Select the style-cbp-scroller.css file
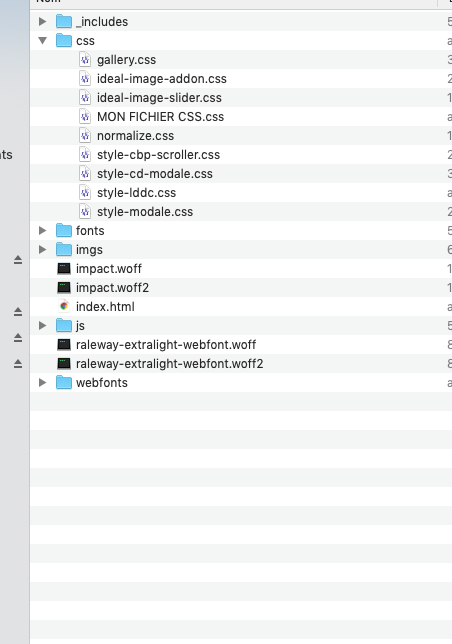Screen dimensions: 452x644 (x=241, y=154)
